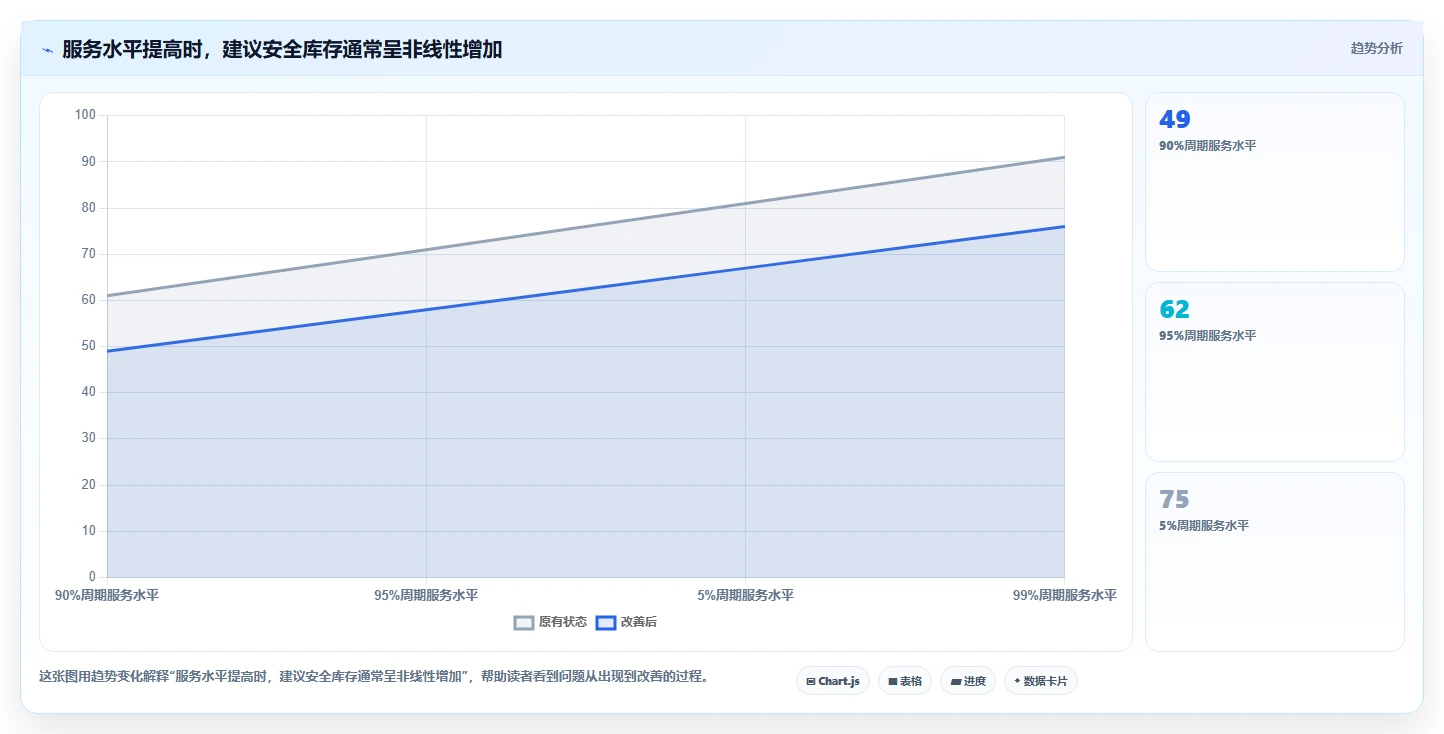
Task: Click 95%周期服务水平 caption under 62
Action: pos(1207,336)
